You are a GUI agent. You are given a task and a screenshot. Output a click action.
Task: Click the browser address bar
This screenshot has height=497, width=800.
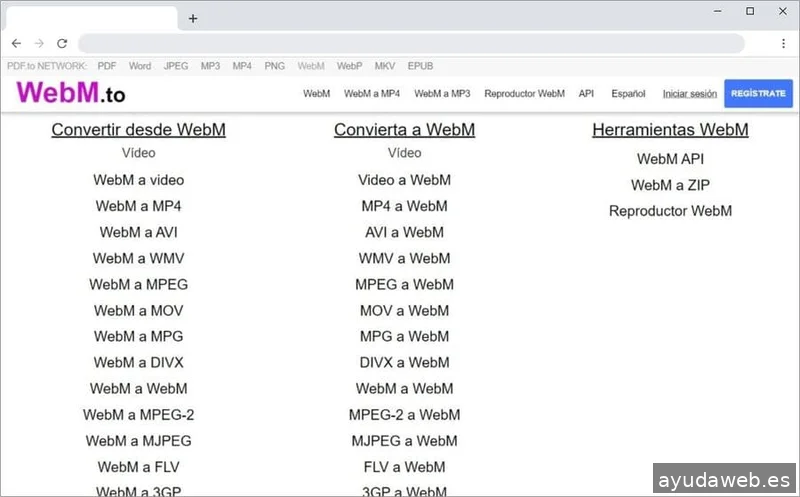click(x=410, y=44)
